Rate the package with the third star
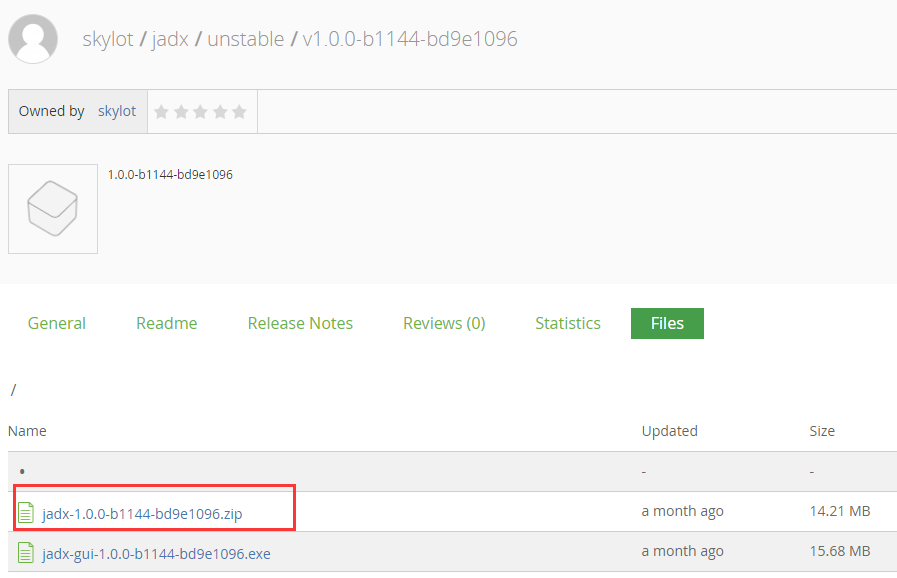 tap(200, 112)
